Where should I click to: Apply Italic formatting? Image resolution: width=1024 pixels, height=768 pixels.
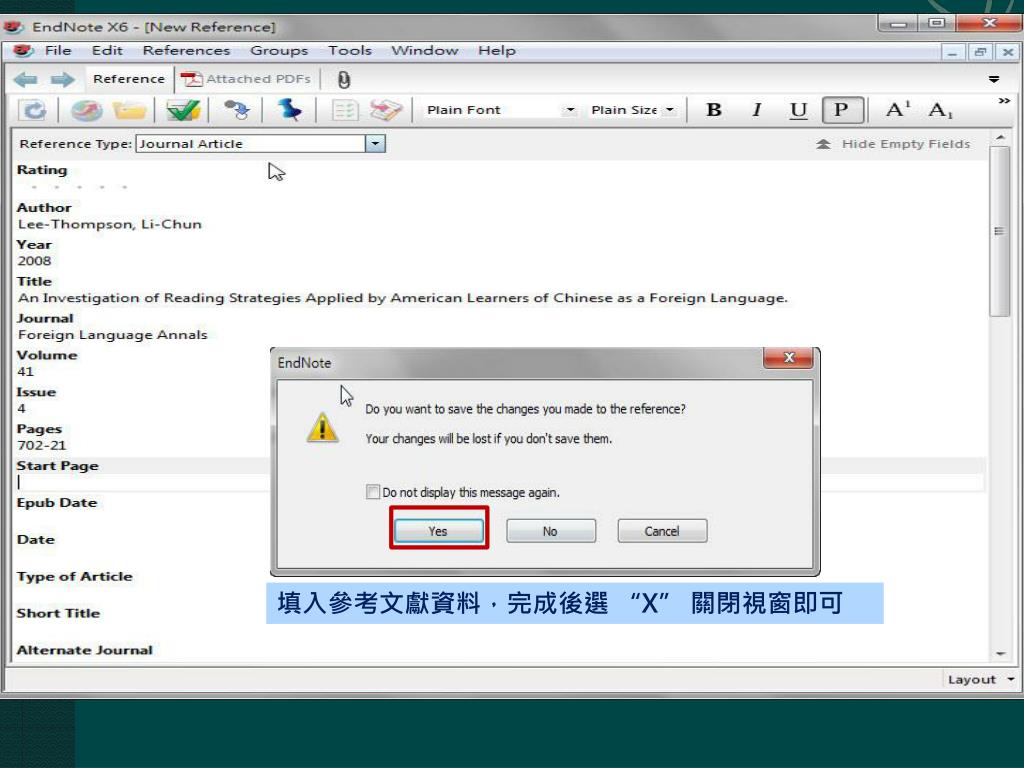pos(756,110)
